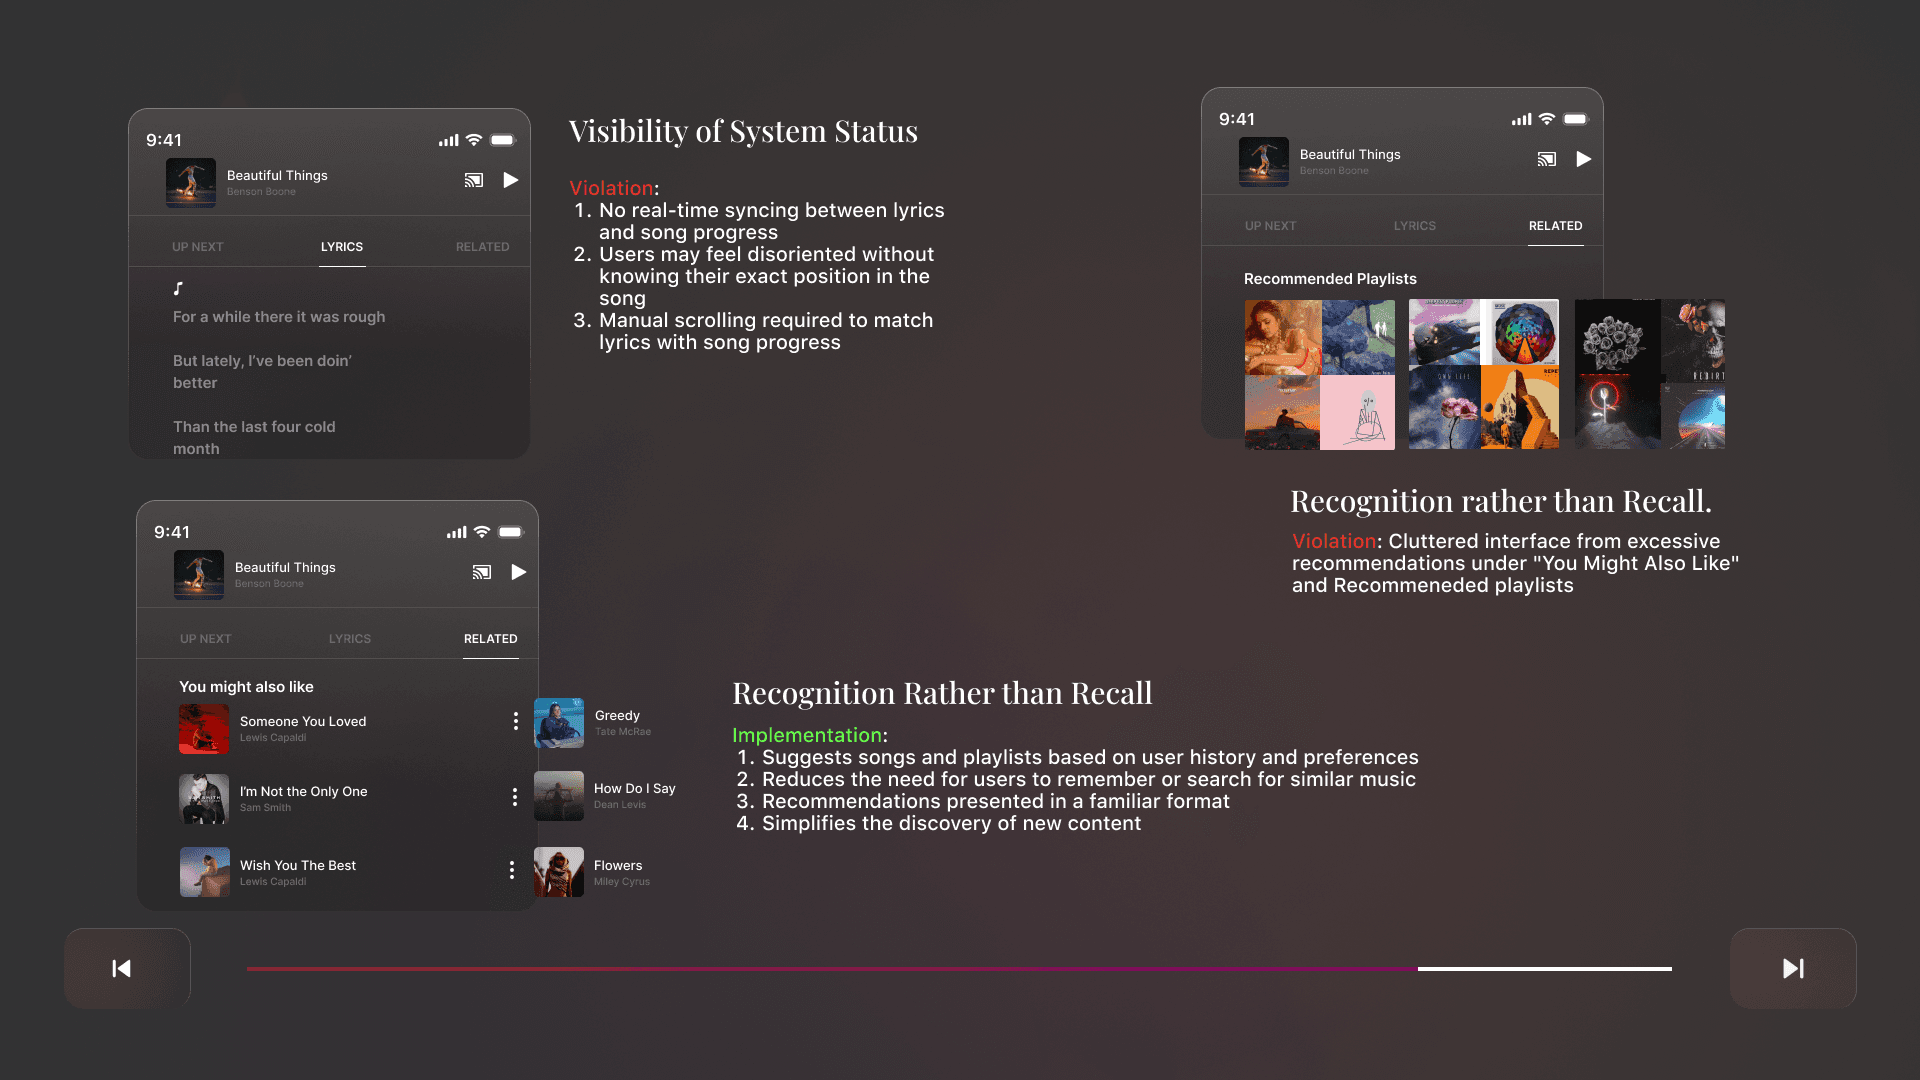Tap the cast icon in the lyrics phone mockup
This screenshot has height=1080, width=1920.
(x=474, y=181)
